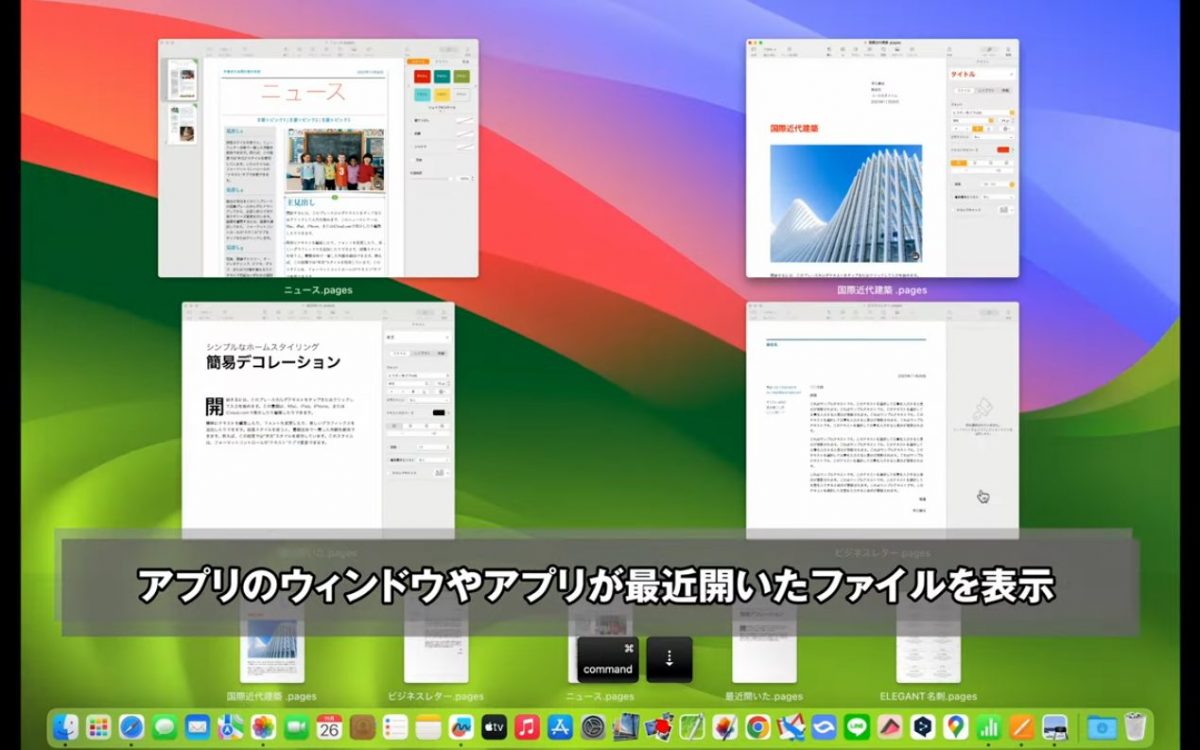Open the Mail app in the Dock
The width and height of the screenshot is (1200, 750).
pos(197,727)
